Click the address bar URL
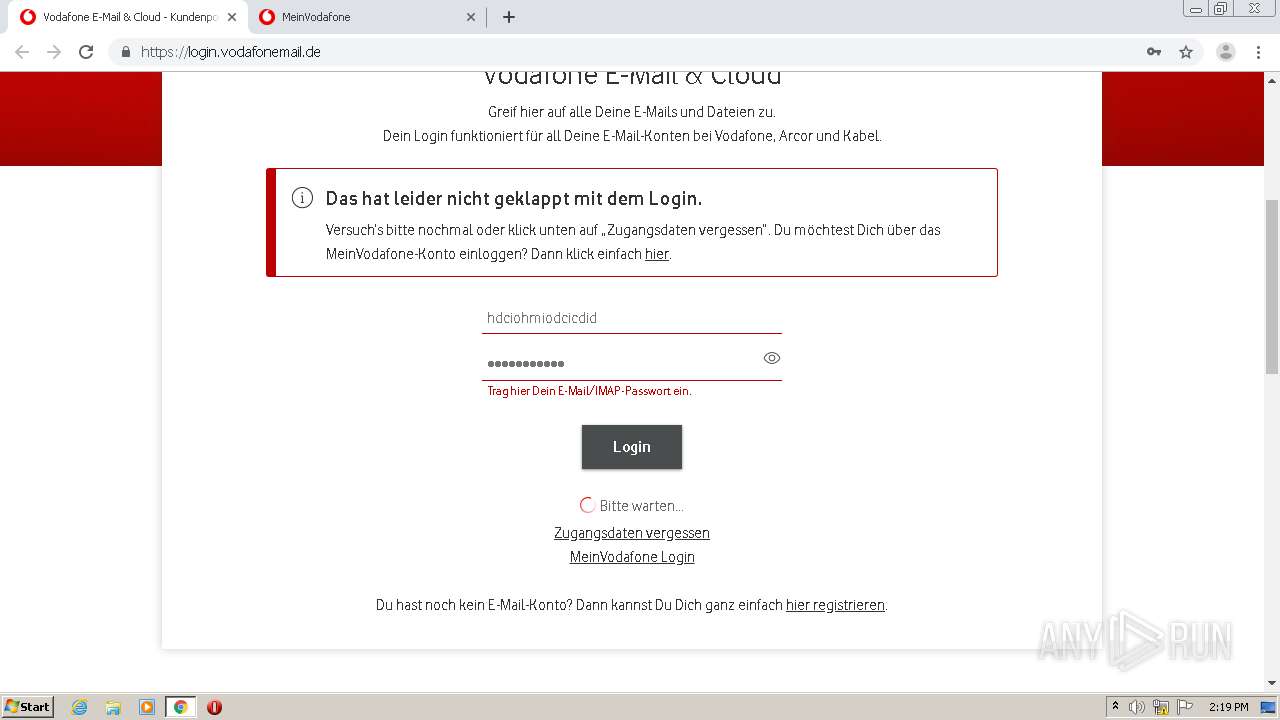 tap(231, 52)
